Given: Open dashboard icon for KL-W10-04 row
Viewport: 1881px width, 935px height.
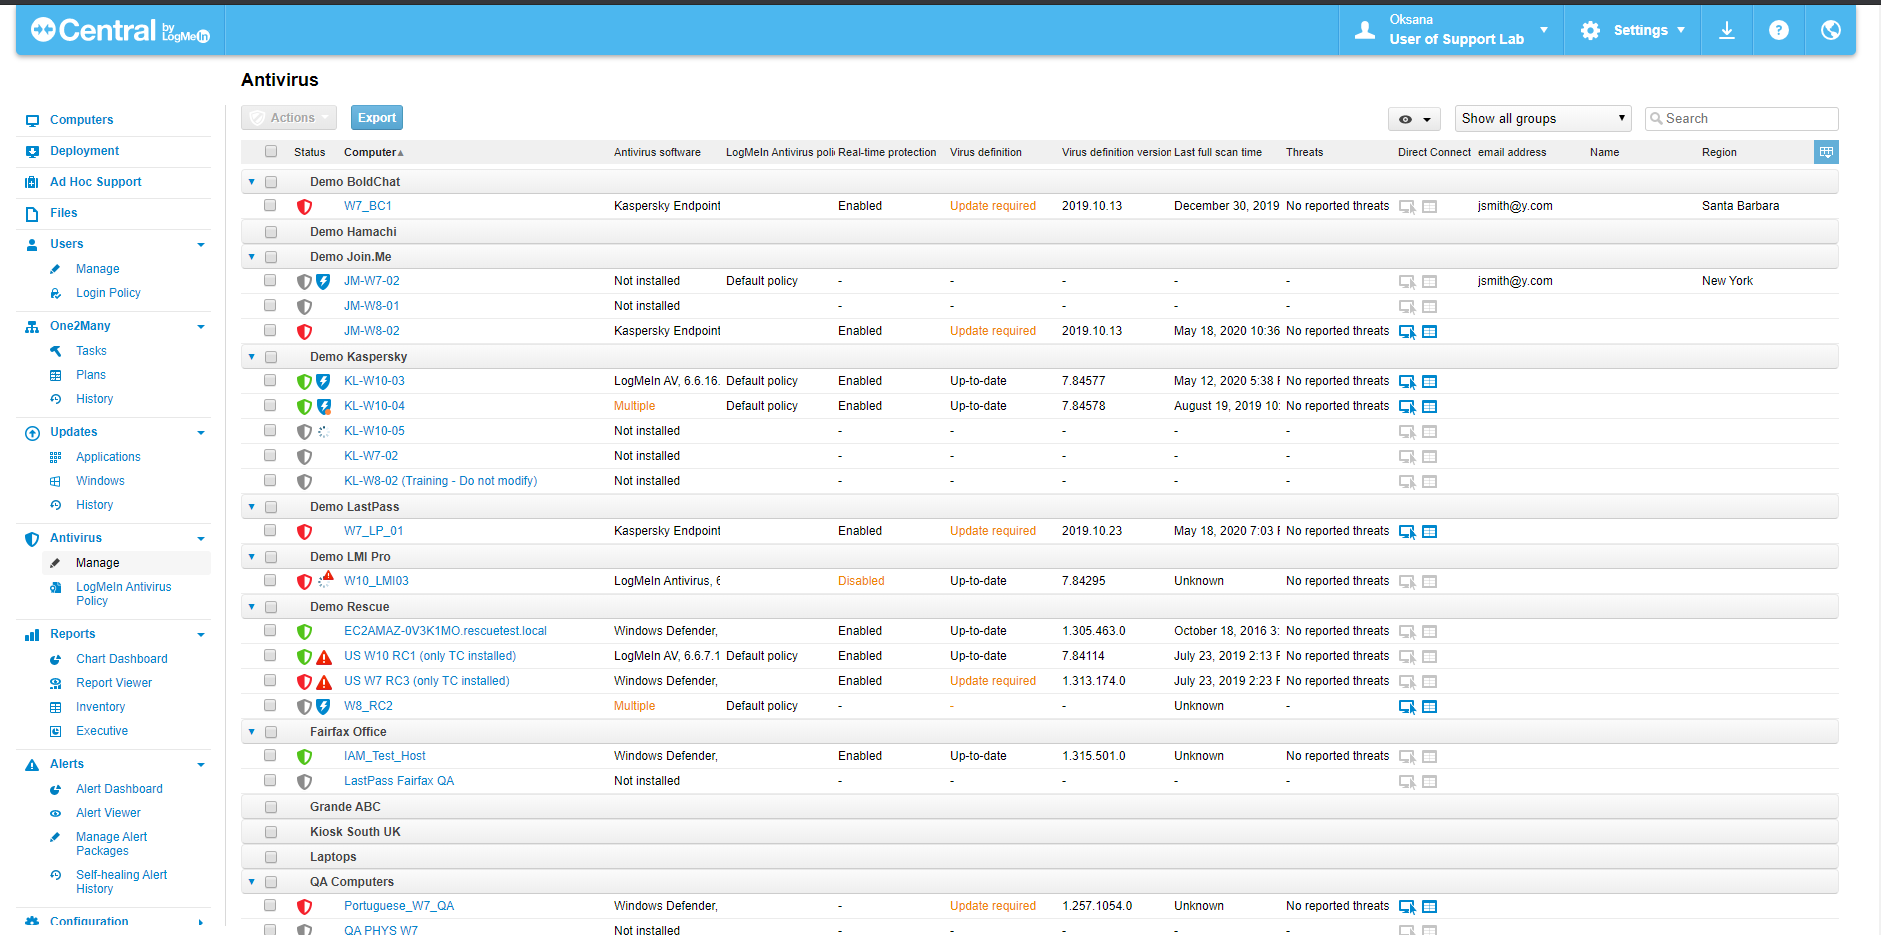Looking at the screenshot, I should point(1430,407).
